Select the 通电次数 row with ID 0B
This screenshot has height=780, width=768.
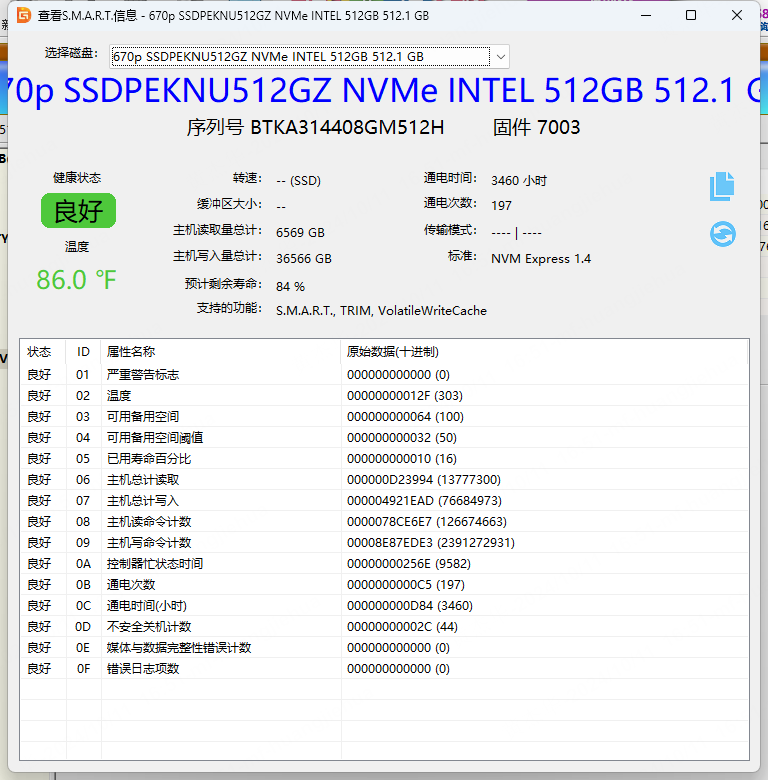pos(384,585)
